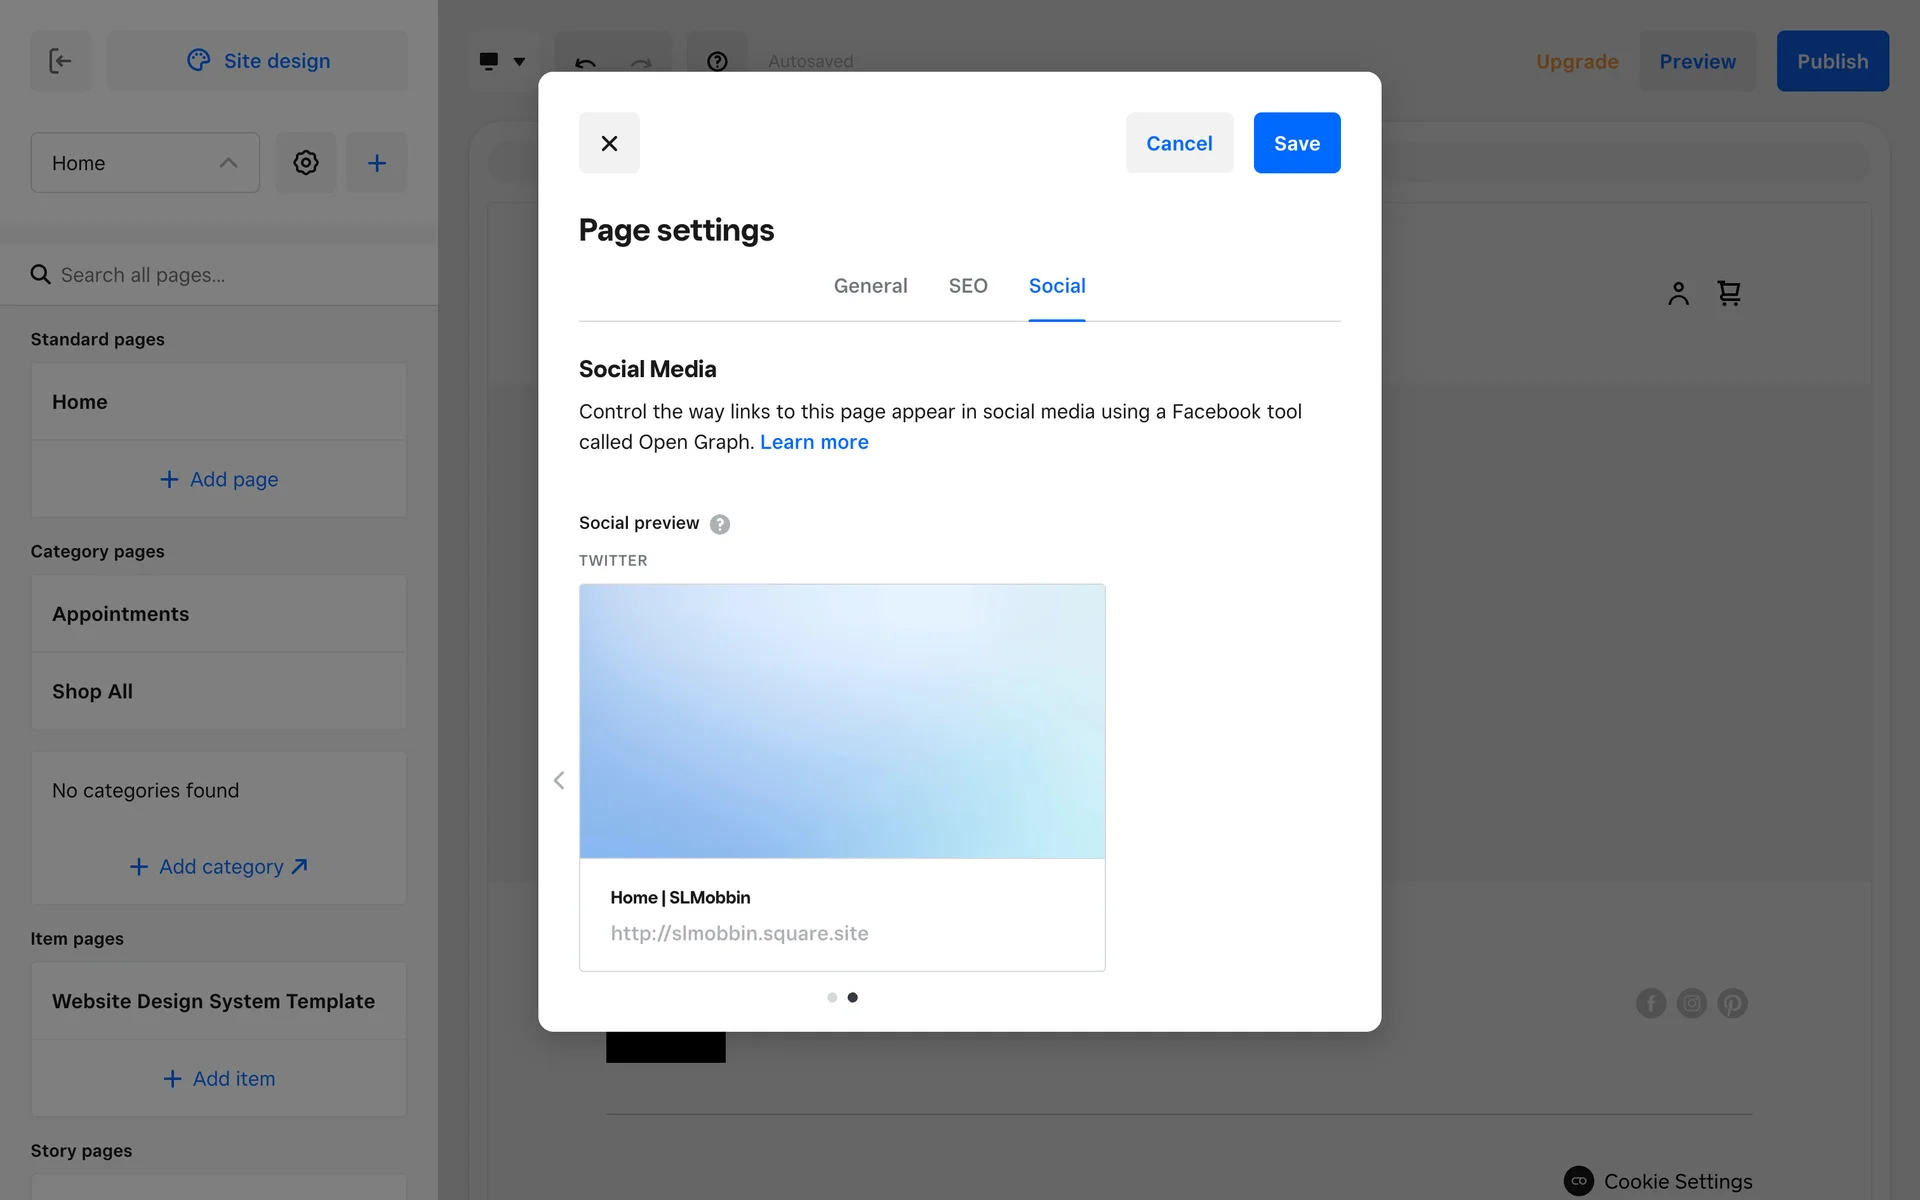Viewport: 1920px width, 1200px height.
Task: Open the device view dropdown arrow
Action: 519,61
